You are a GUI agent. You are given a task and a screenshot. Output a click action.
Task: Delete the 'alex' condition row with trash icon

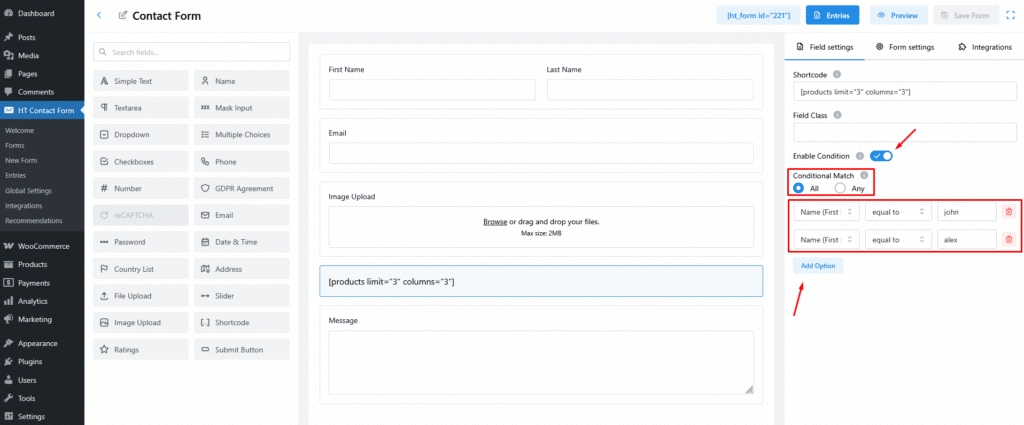[1008, 239]
